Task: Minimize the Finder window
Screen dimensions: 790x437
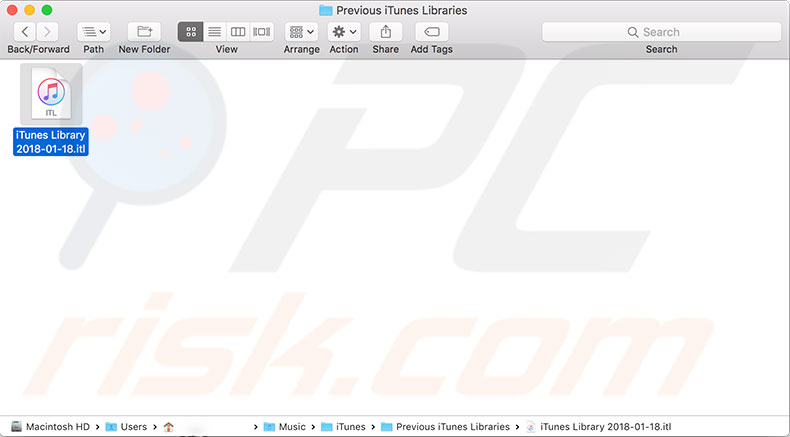Action: click(x=30, y=10)
